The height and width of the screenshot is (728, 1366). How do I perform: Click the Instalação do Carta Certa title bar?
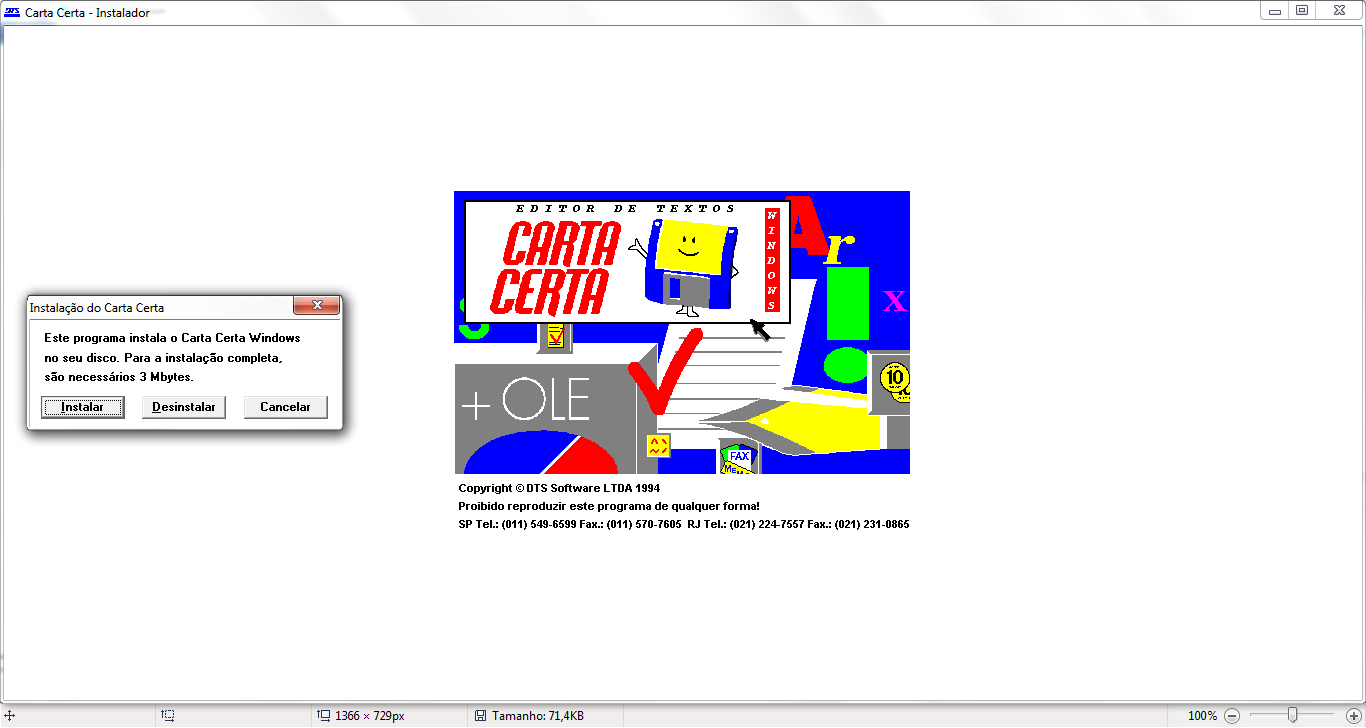pos(150,307)
